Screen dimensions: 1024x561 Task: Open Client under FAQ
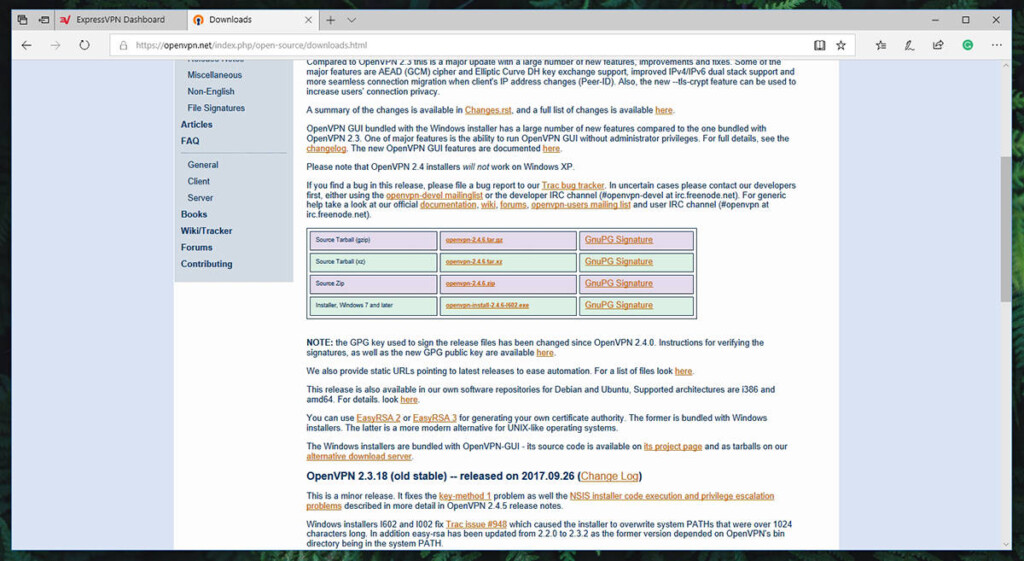[199, 181]
